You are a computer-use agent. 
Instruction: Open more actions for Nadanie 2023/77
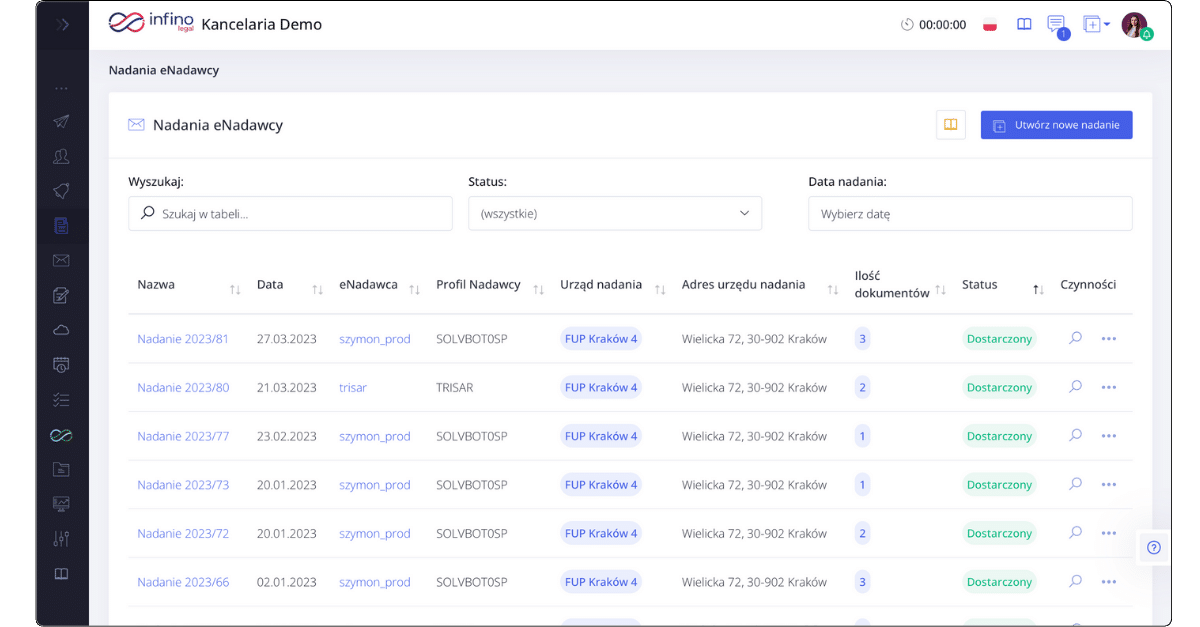[x=1108, y=436]
